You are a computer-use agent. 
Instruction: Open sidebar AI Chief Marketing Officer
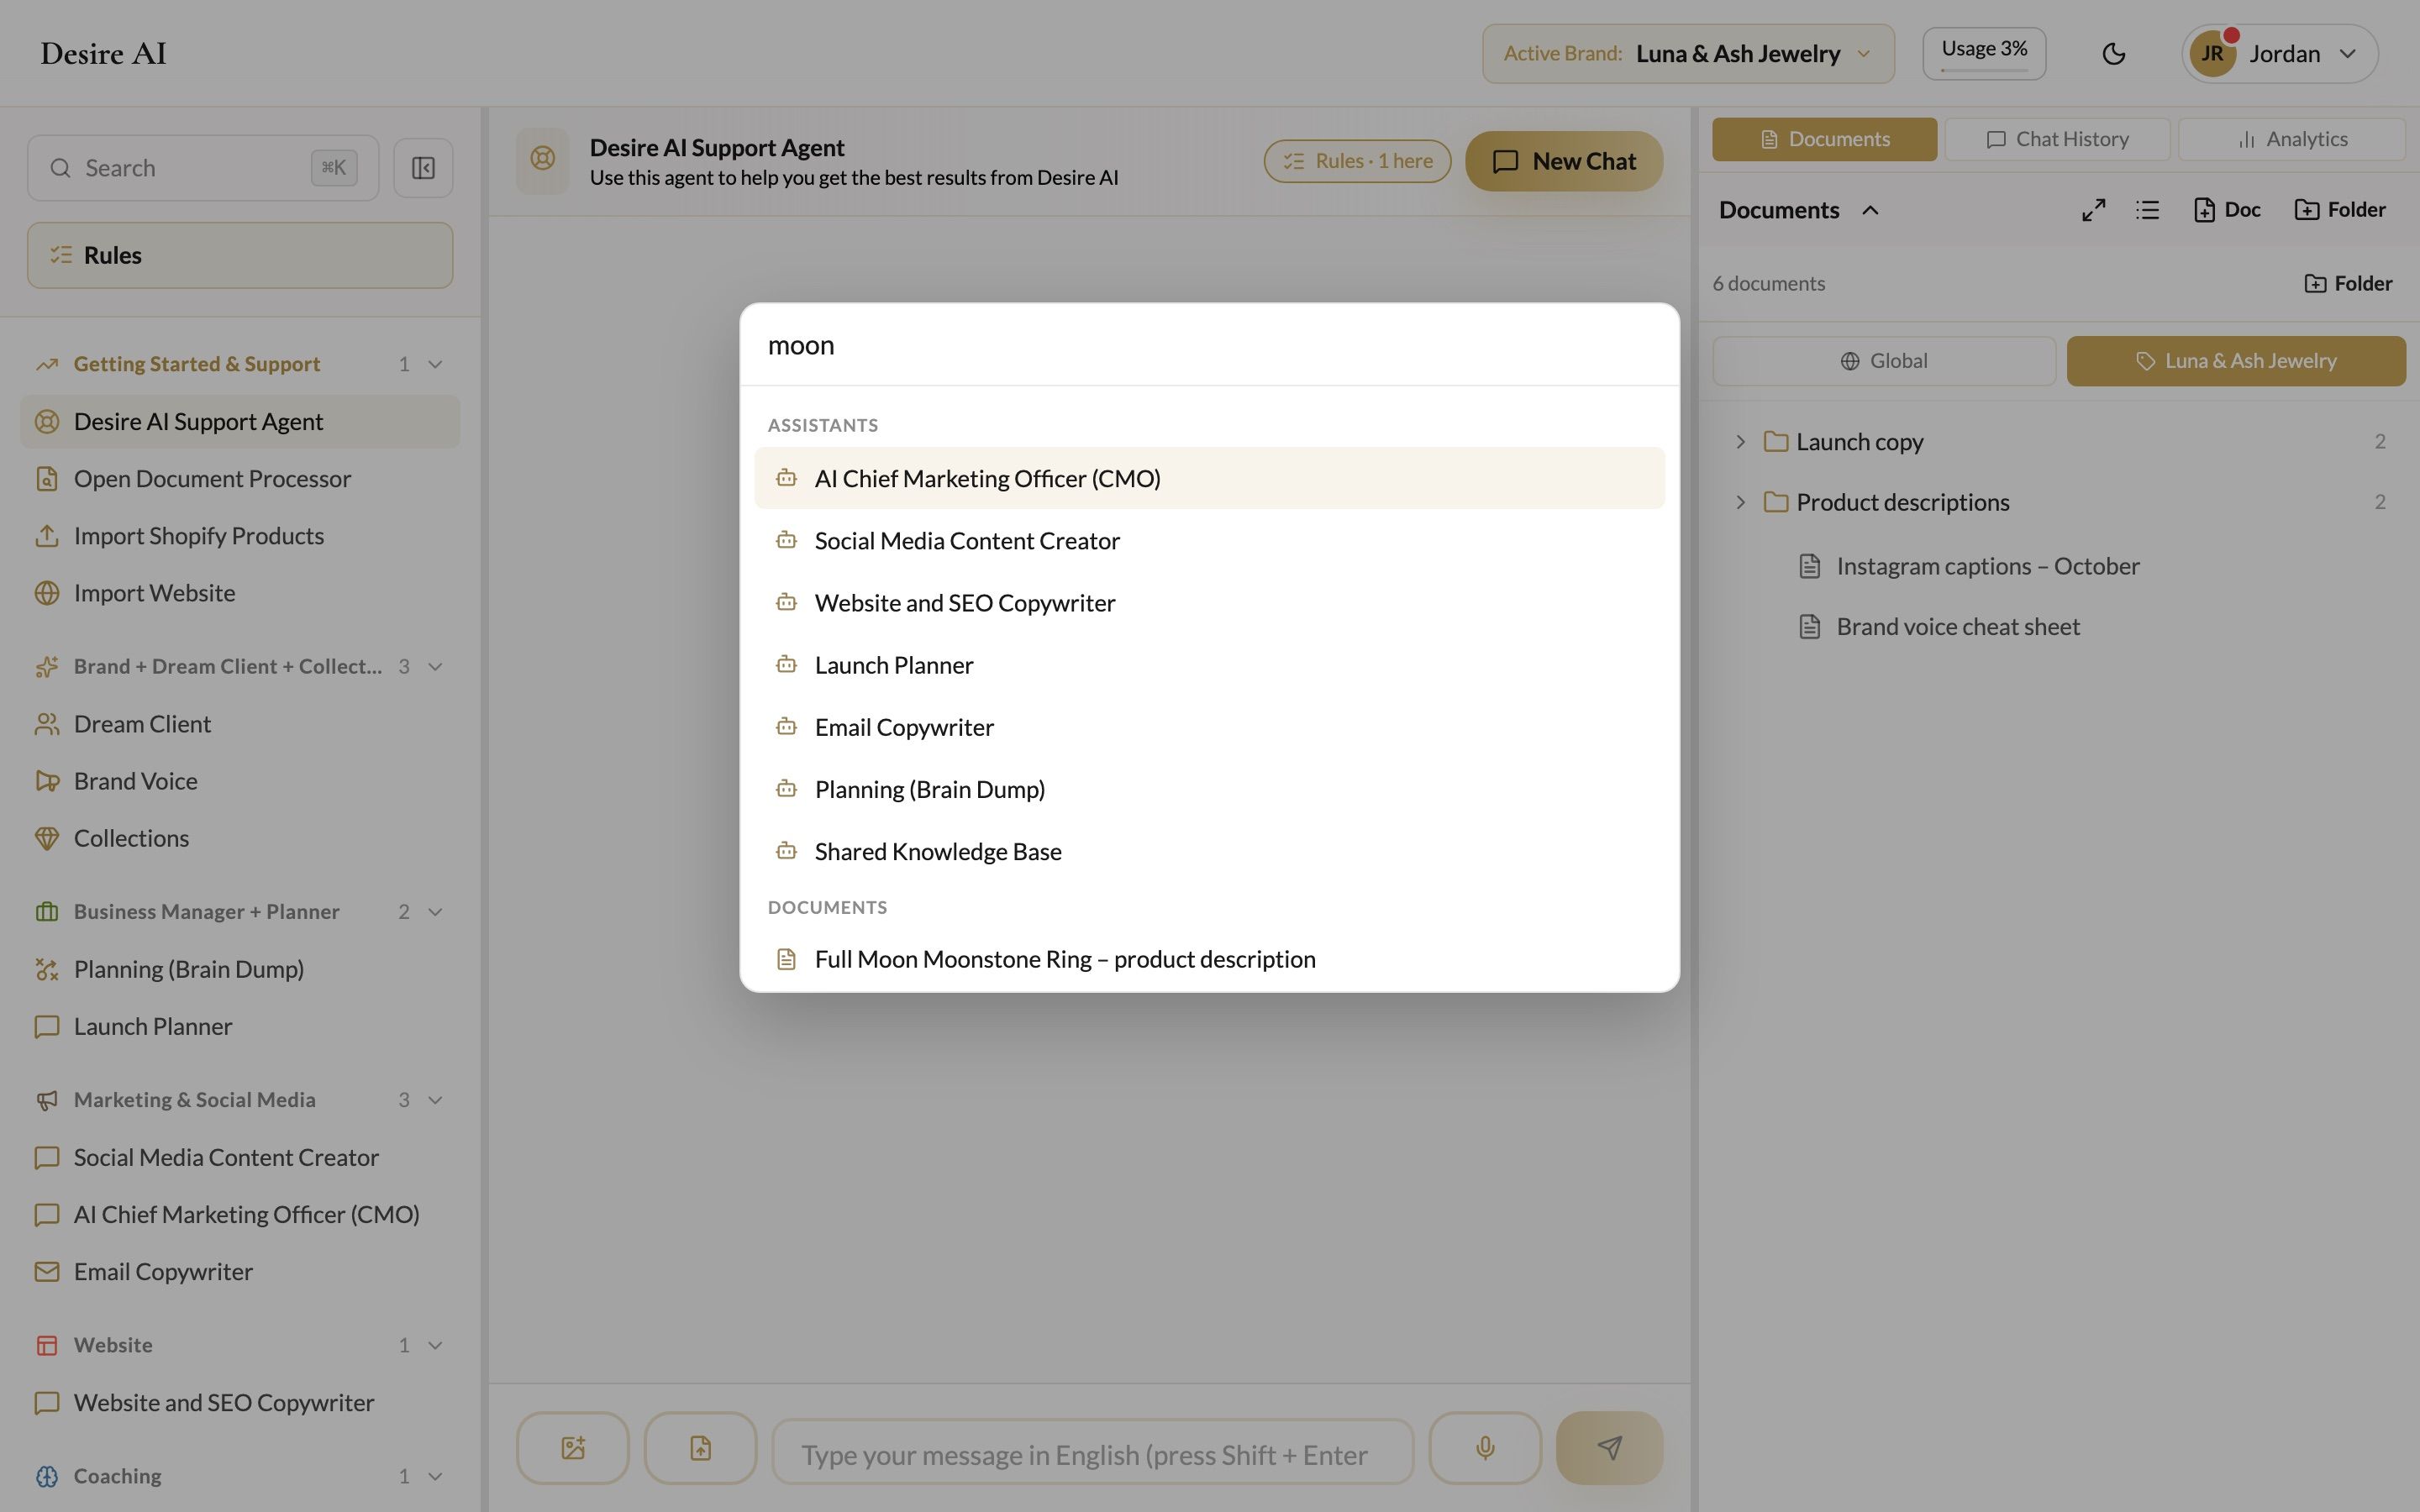pos(240,1214)
